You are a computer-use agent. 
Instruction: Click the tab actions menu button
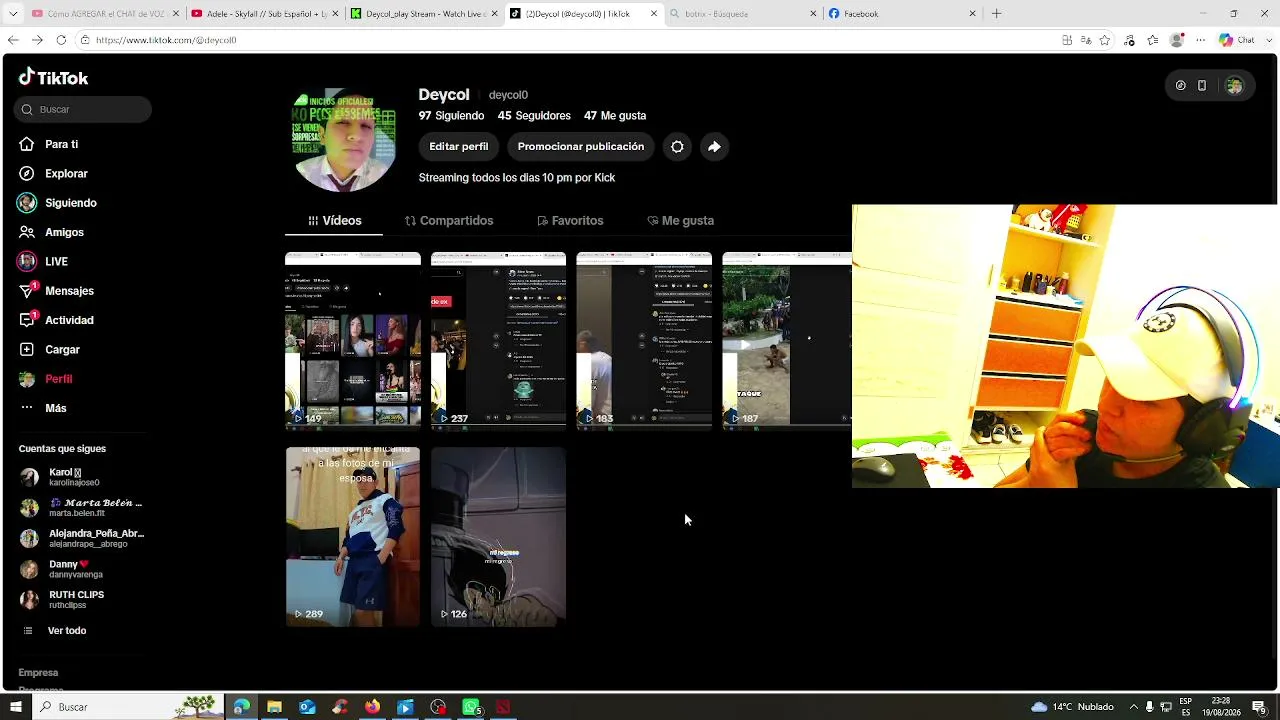[13, 14]
